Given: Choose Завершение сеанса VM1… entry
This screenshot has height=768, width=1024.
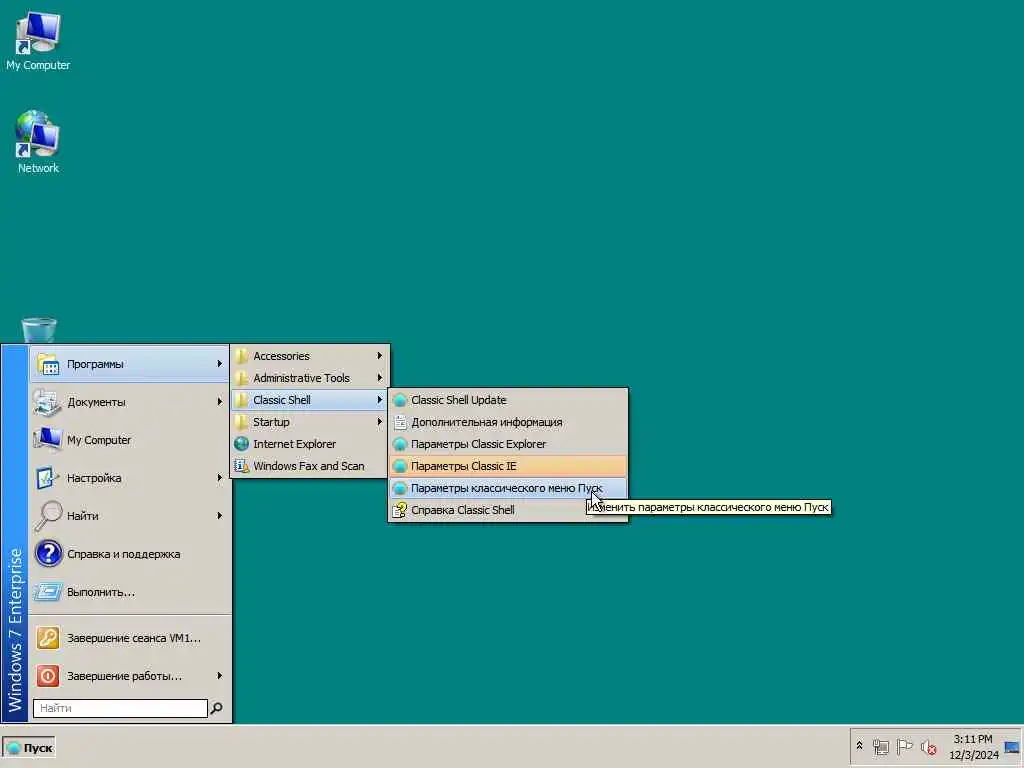Looking at the screenshot, I should 130,638.
